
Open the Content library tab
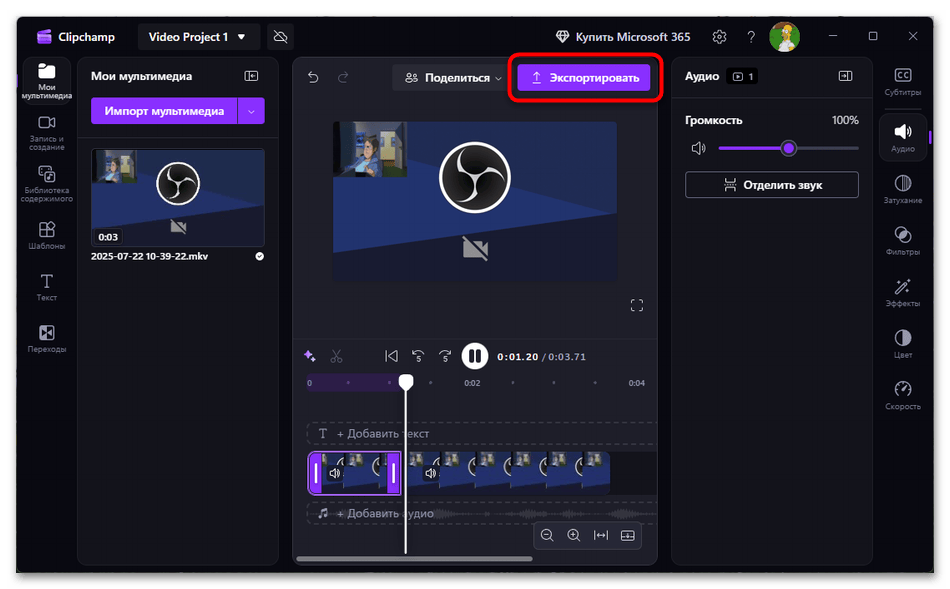tap(47, 184)
